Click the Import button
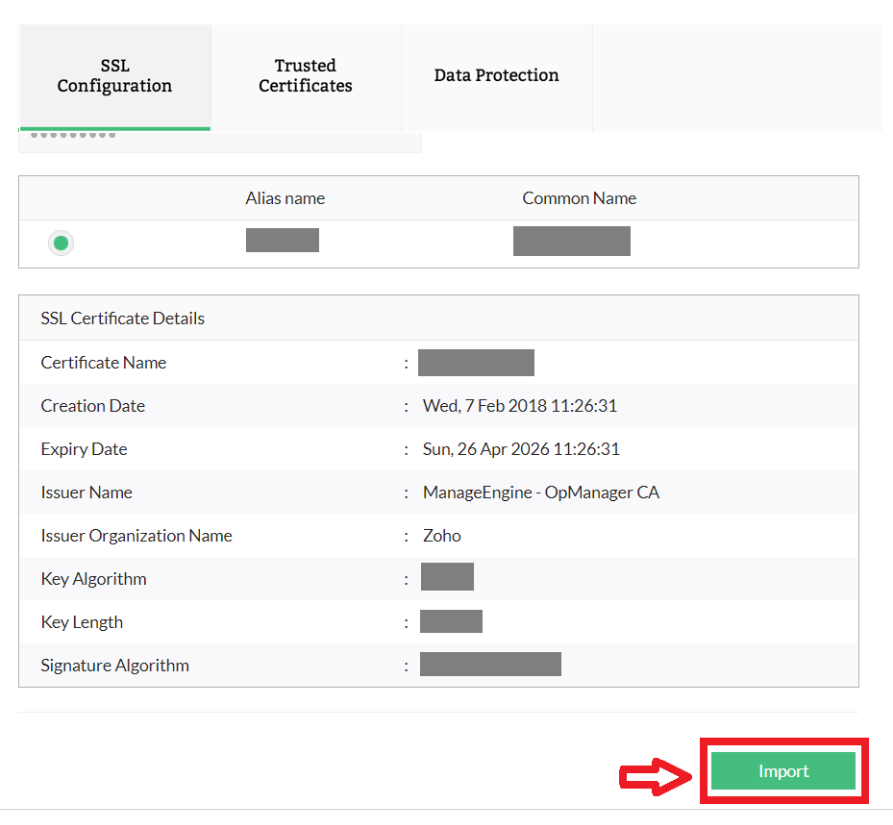 783,771
